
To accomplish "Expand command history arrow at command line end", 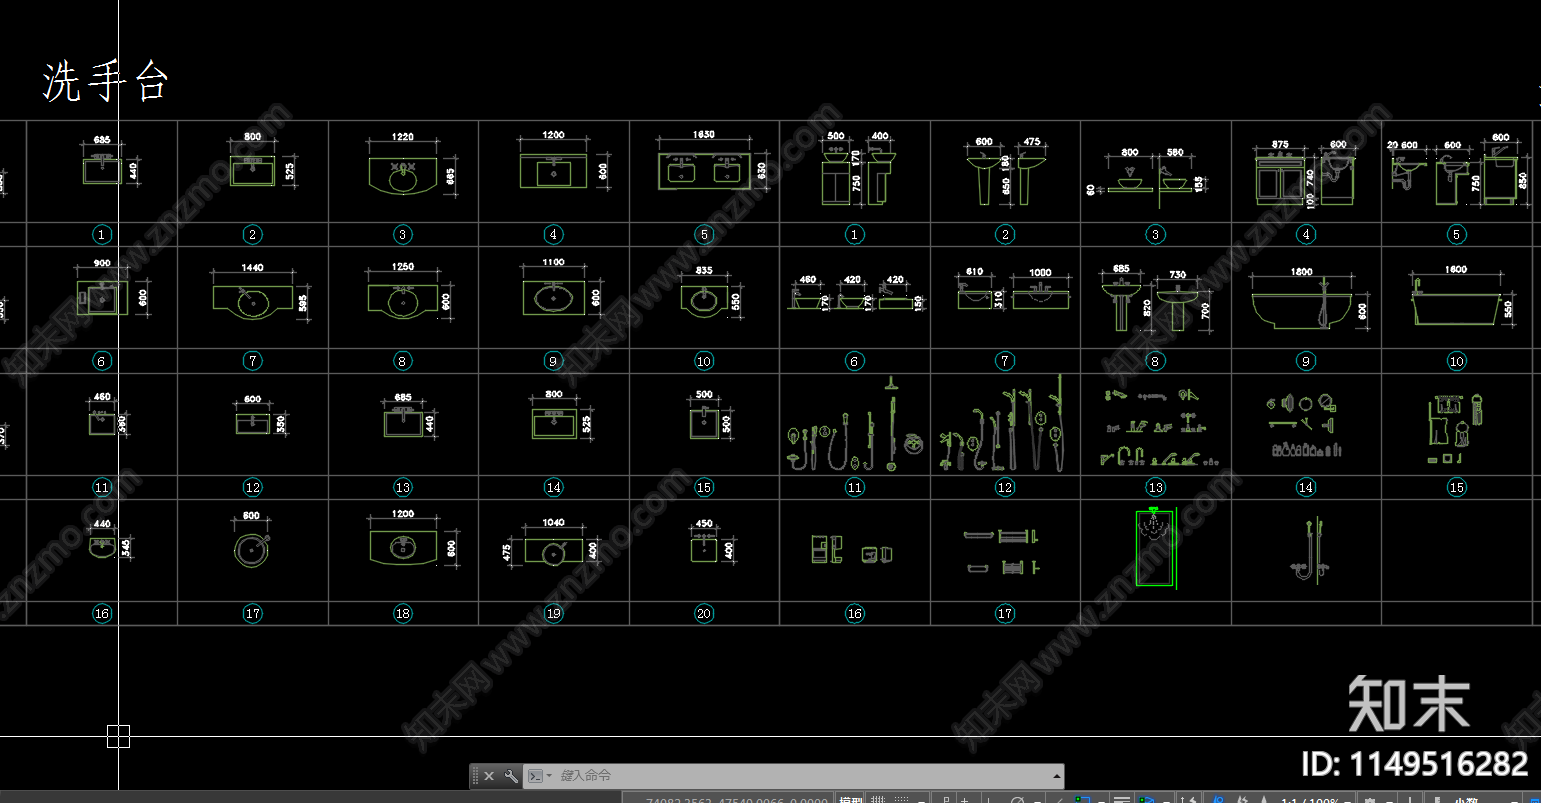I will click(x=1057, y=776).
